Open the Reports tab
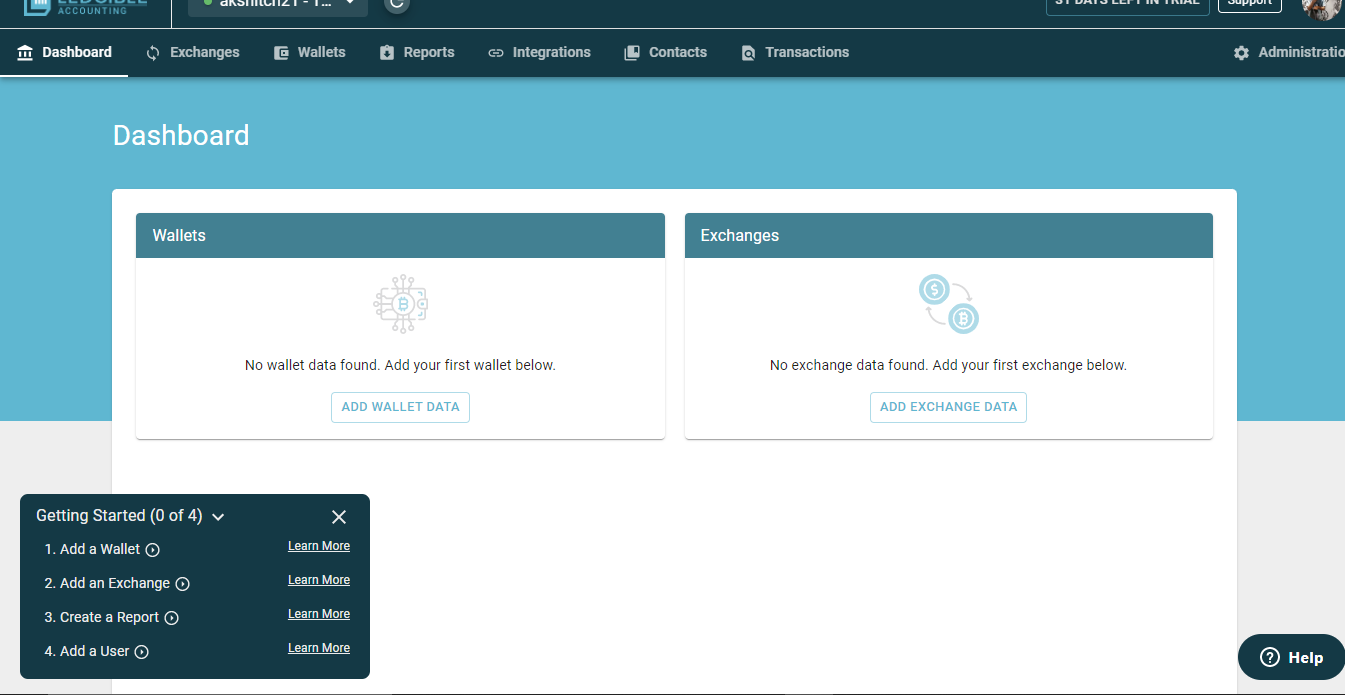The image size is (1345, 695). pos(416,53)
